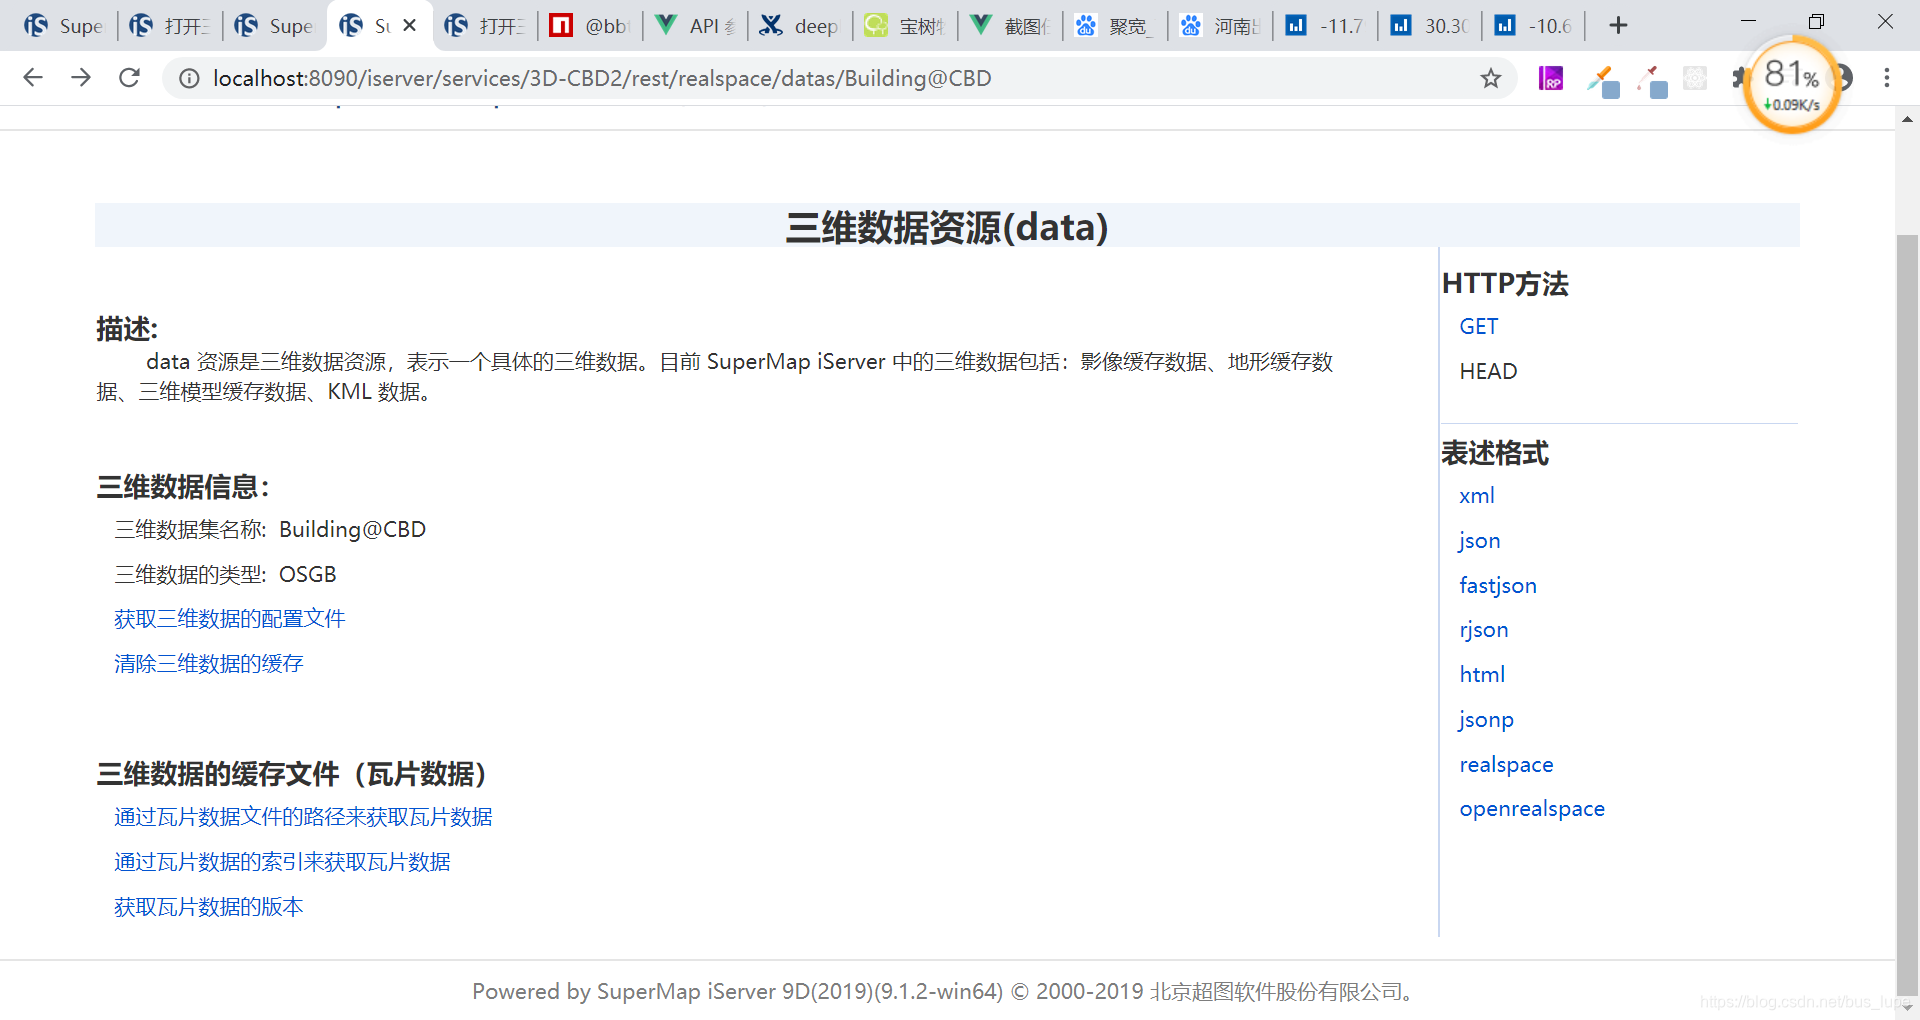Screen dimensions: 1920x1020
Task: Switch to the '截图' tab
Action: tap(1010, 25)
